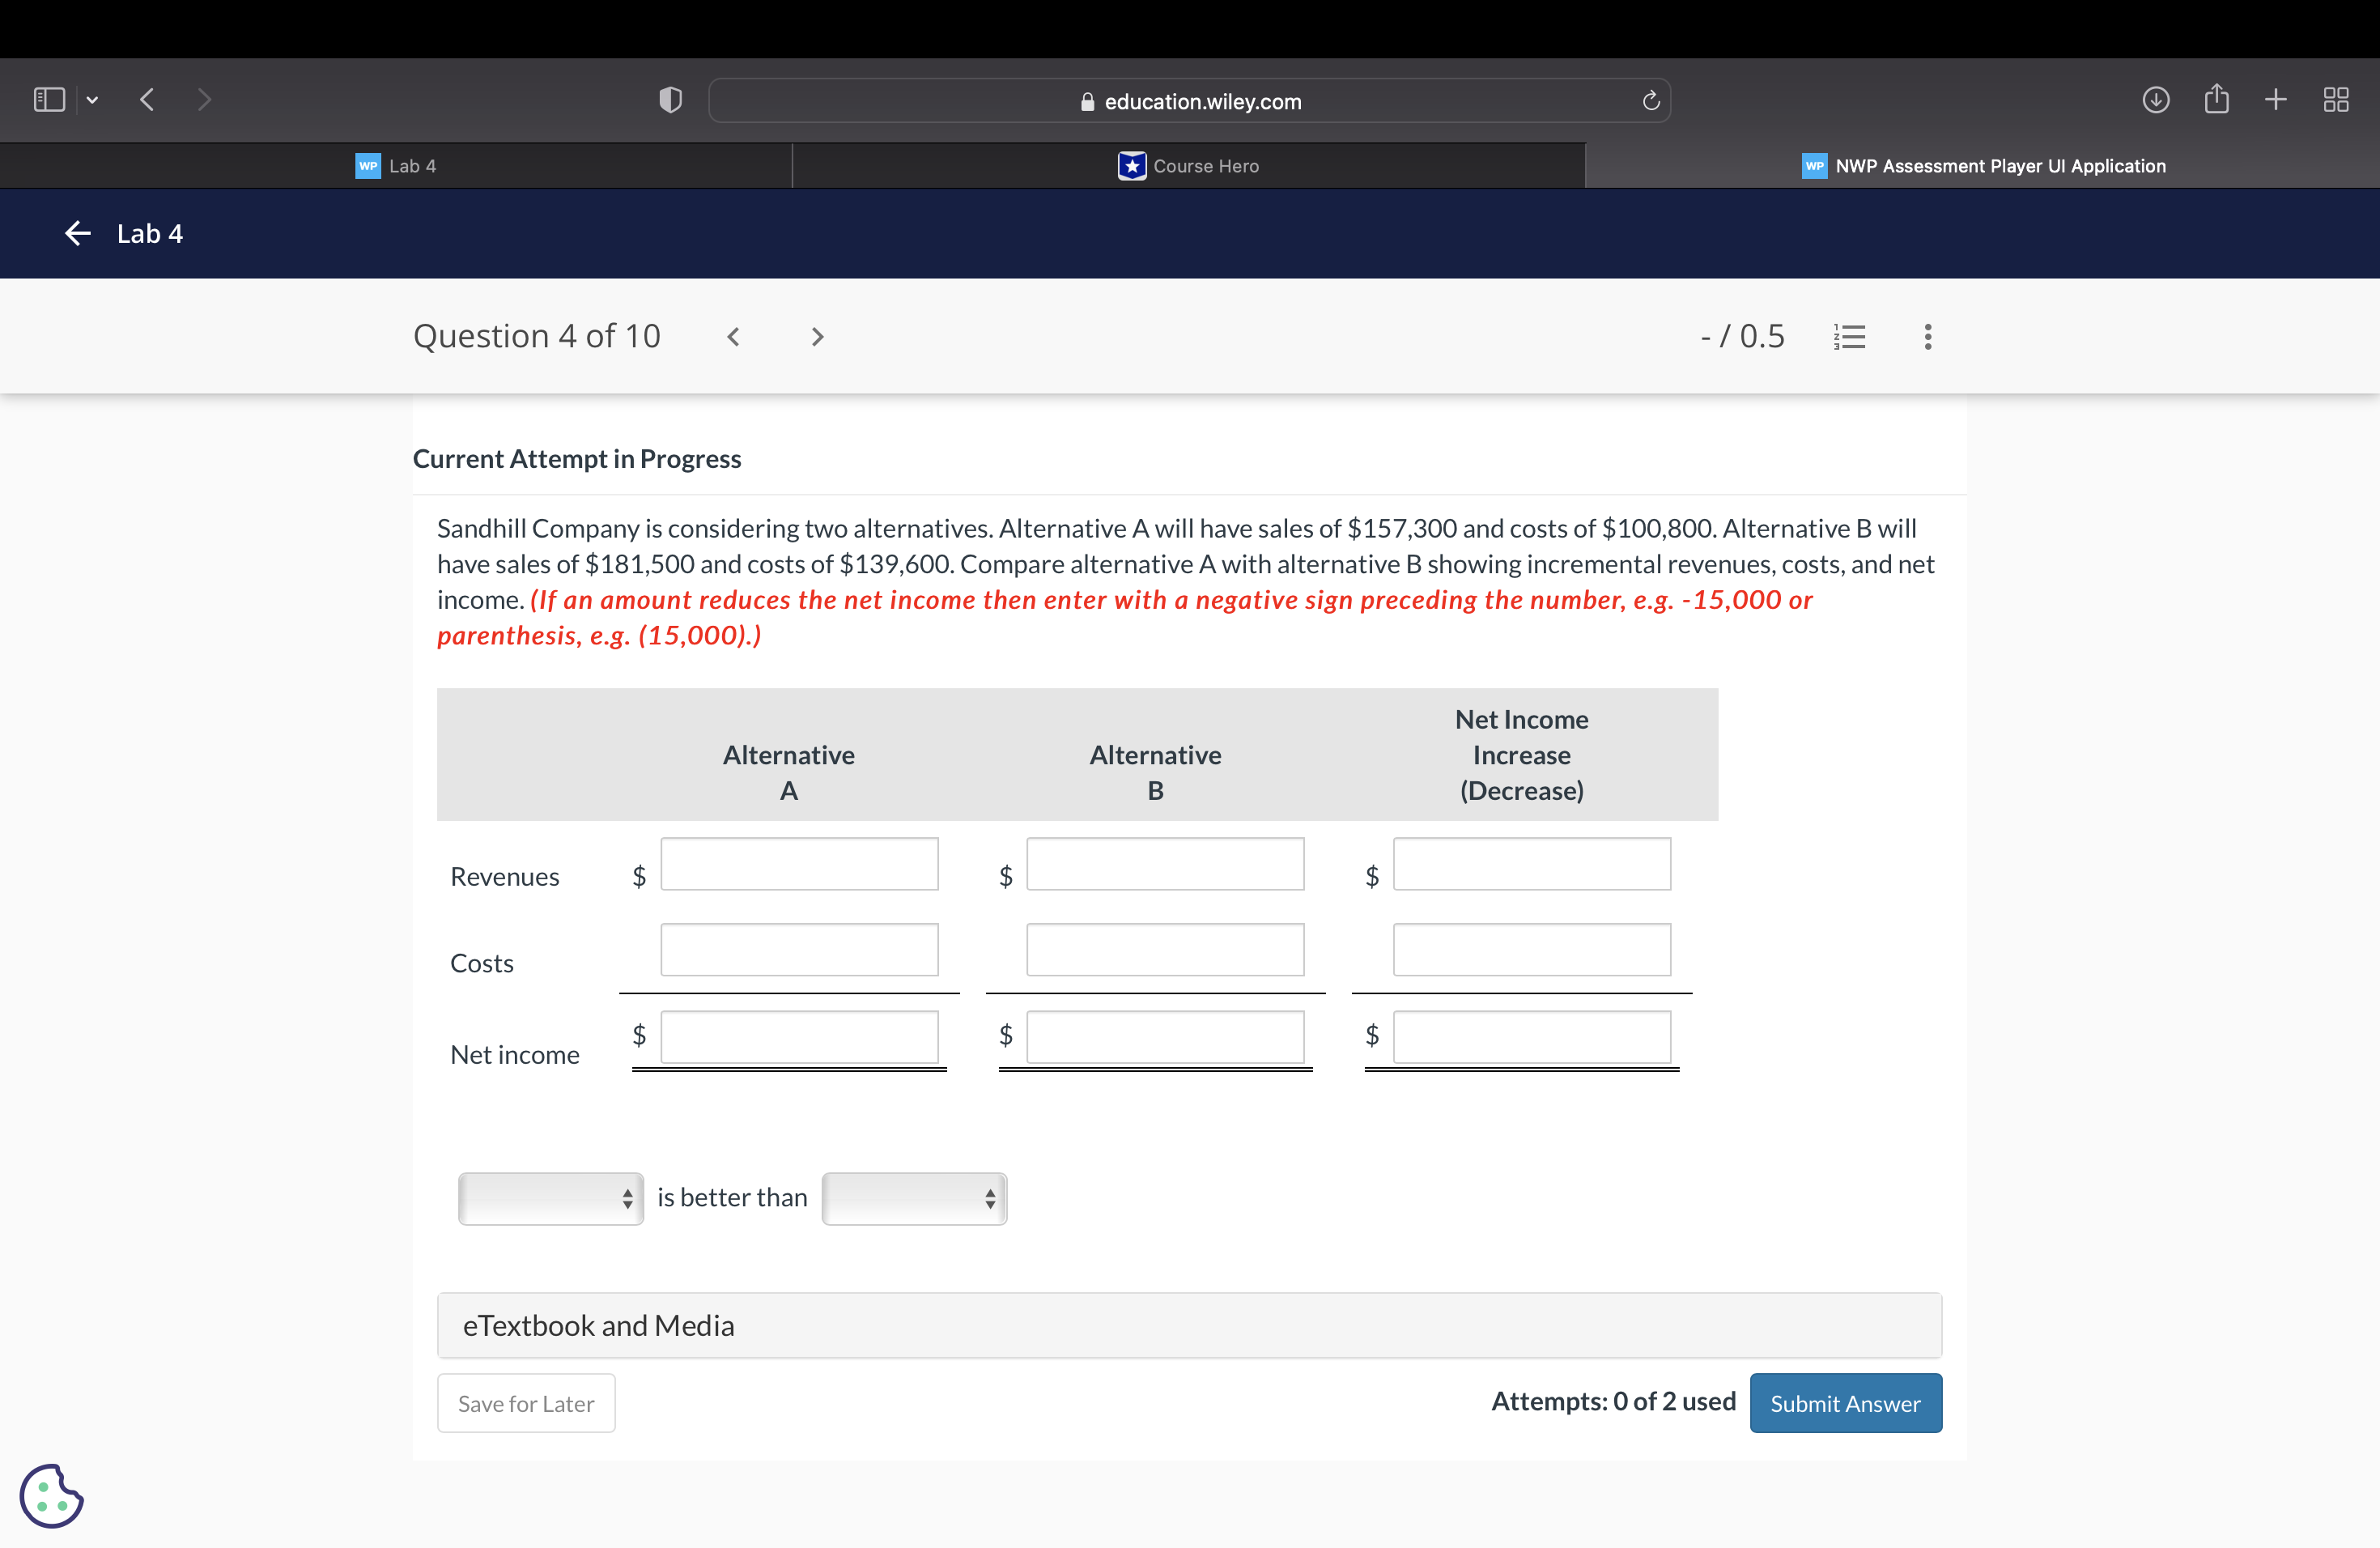Click the Safari sidebar toggle icon
2380x1548 pixels.
(49, 100)
